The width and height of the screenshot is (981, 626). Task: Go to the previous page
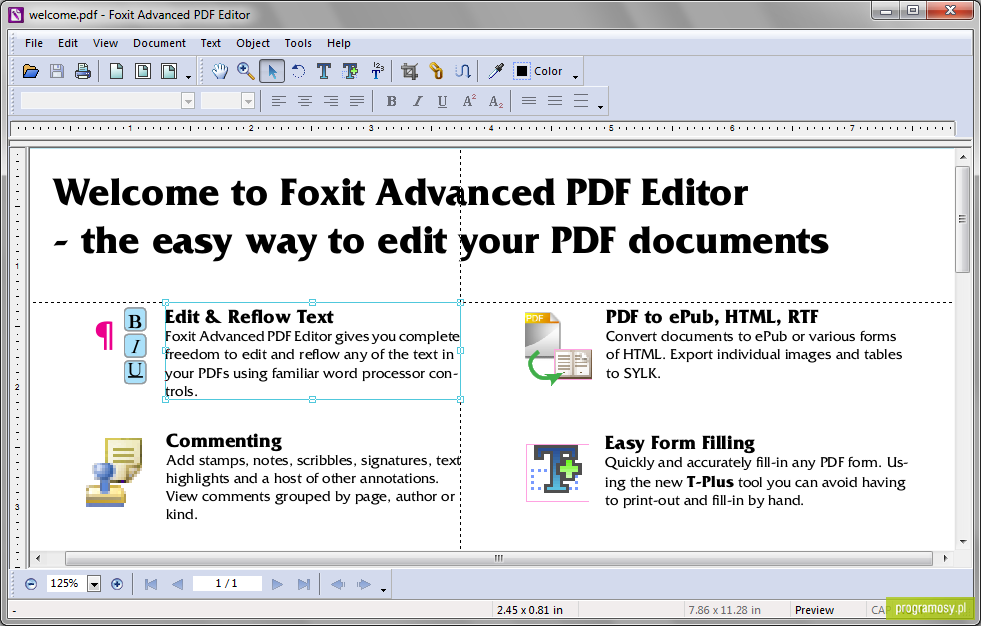point(178,584)
